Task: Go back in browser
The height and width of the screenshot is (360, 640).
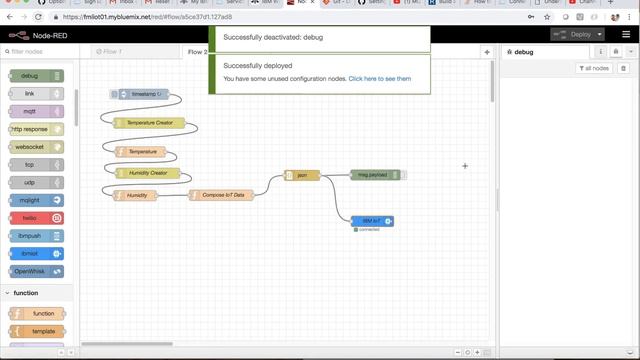Action: (10, 17)
